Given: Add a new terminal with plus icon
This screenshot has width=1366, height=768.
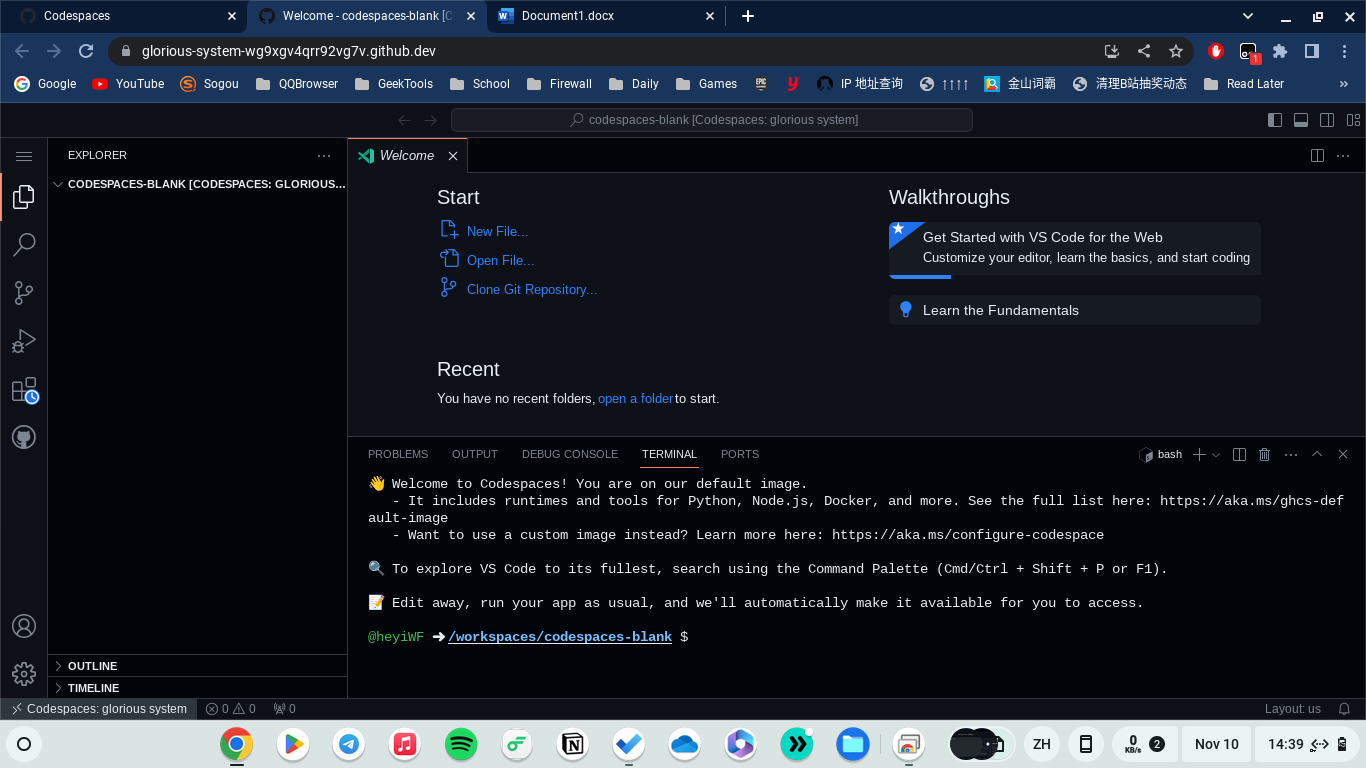Looking at the screenshot, I should tap(1199, 454).
